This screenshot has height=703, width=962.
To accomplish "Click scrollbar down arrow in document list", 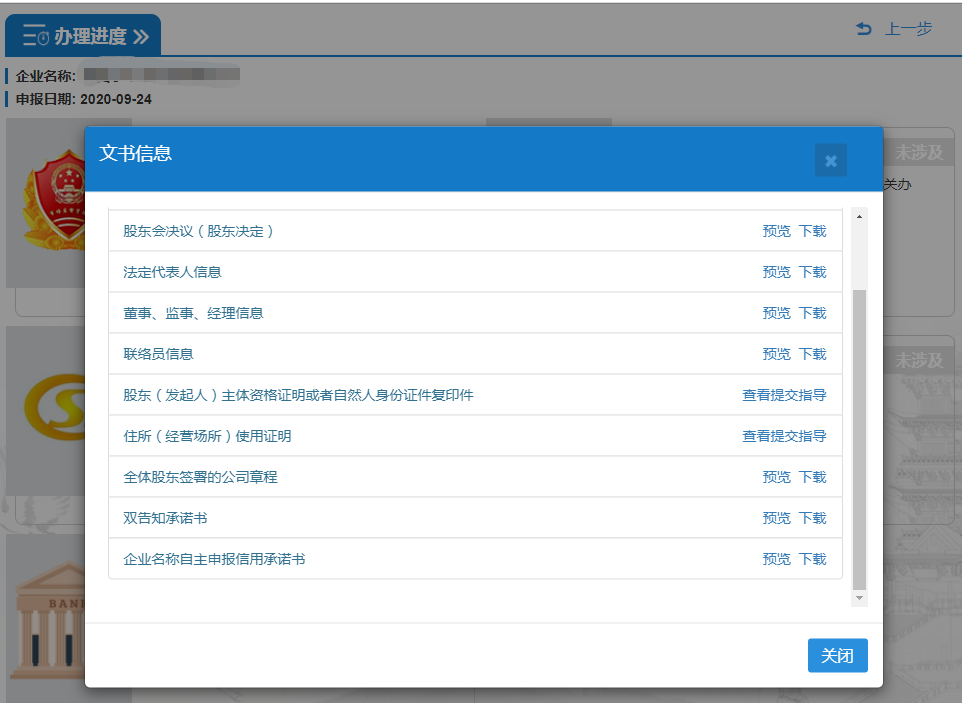I will click(859, 597).
